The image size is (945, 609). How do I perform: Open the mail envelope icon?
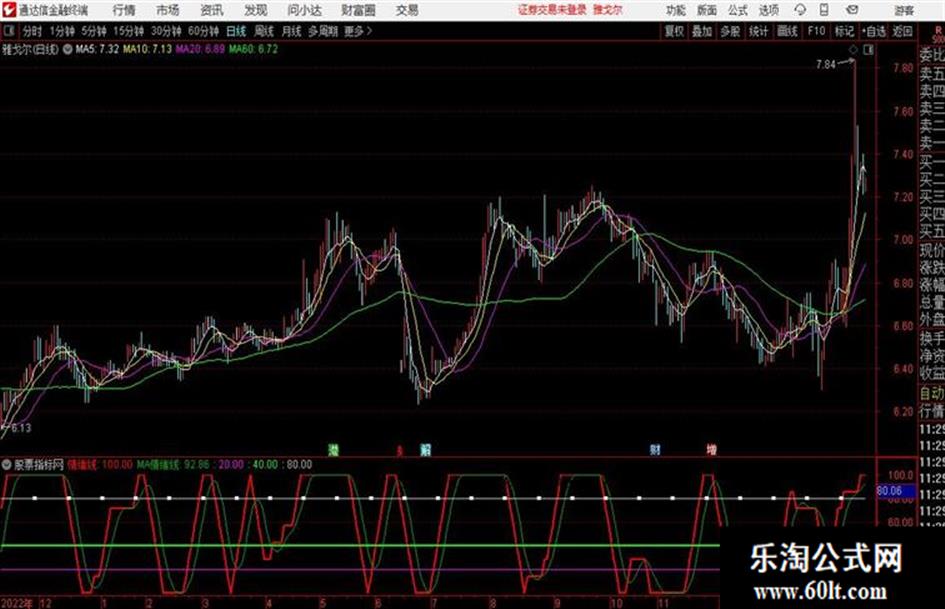852,10
